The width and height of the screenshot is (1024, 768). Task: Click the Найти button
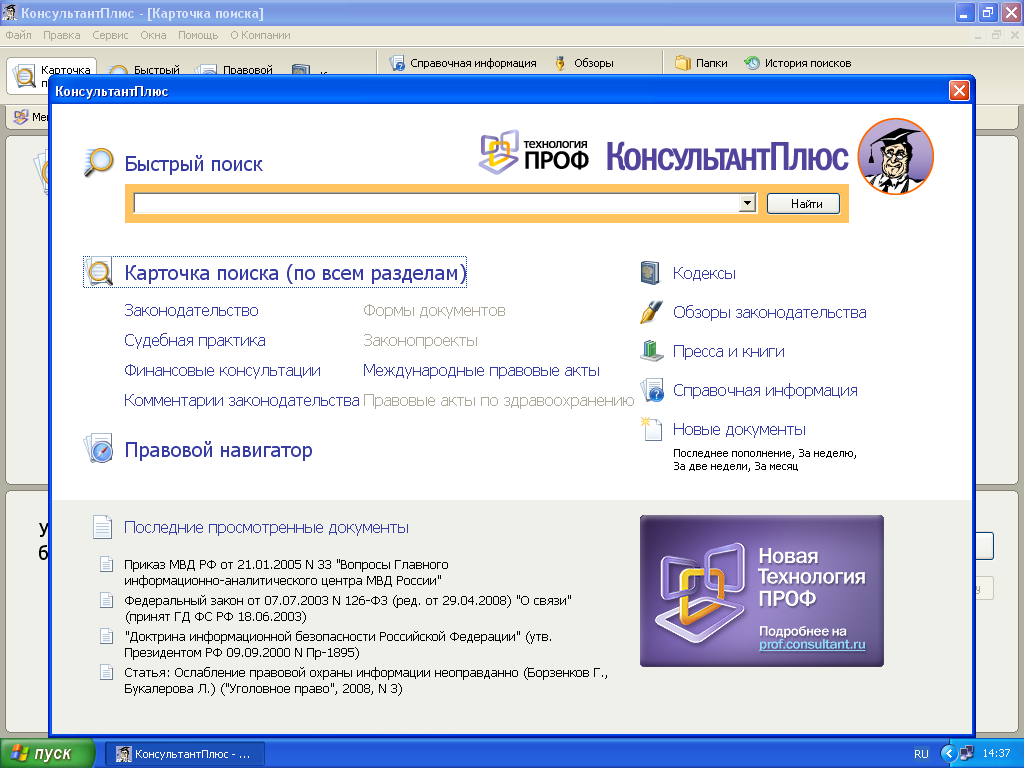pyautogui.click(x=803, y=204)
